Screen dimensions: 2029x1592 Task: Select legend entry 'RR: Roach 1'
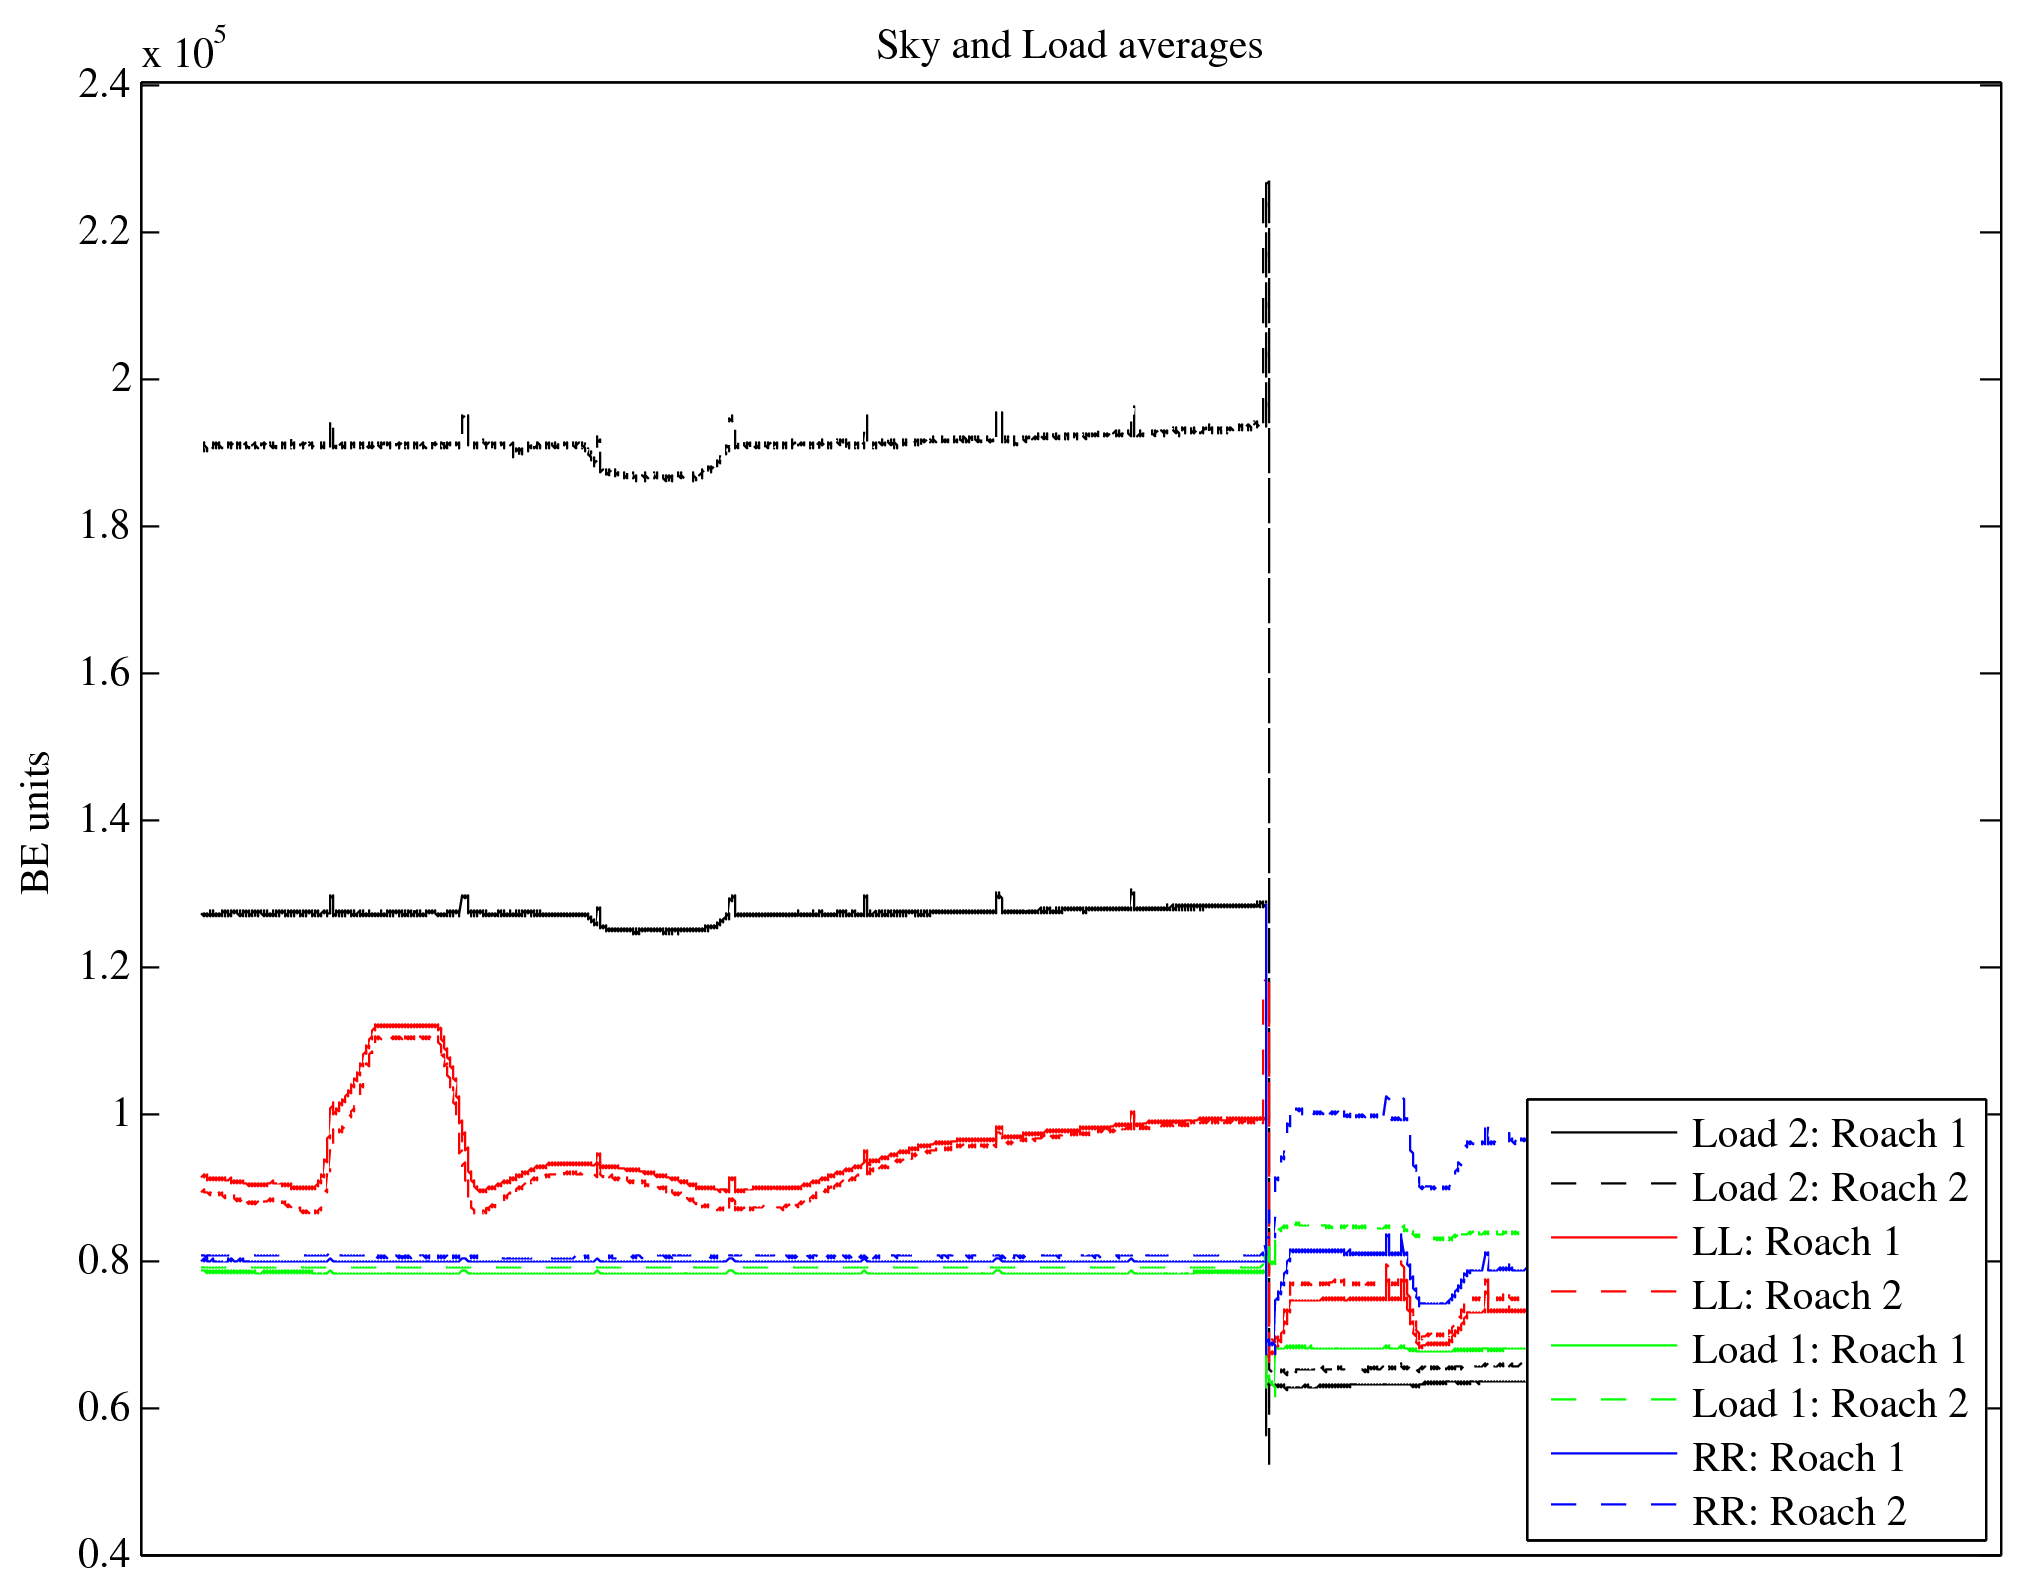1797,1458
